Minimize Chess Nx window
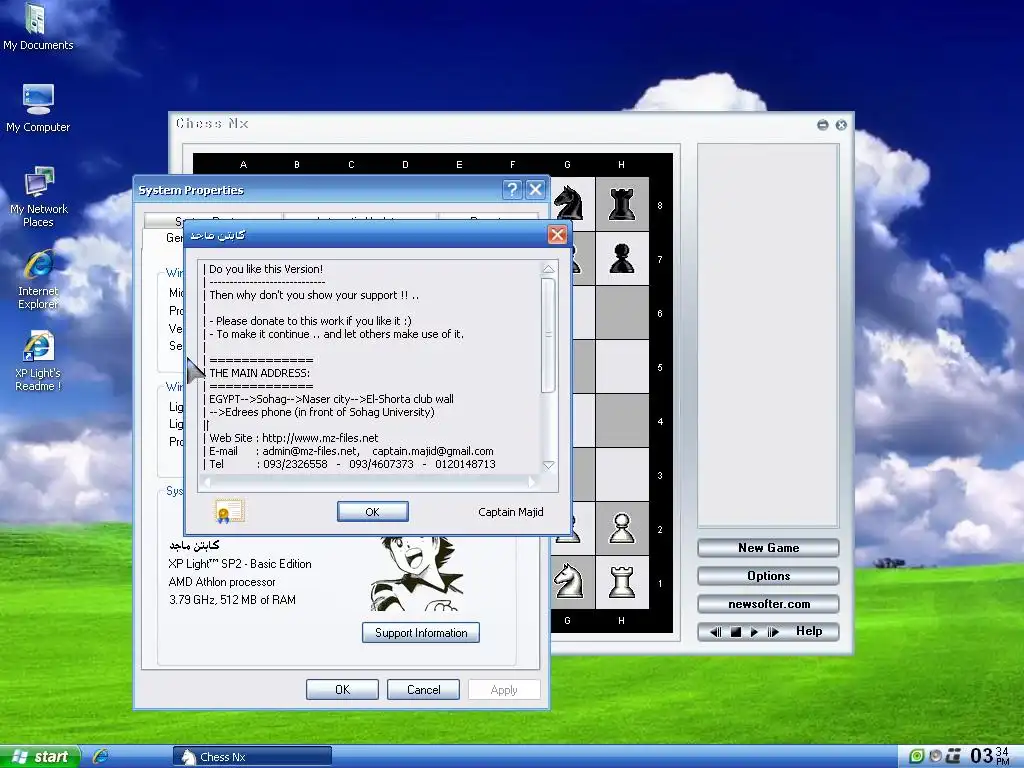The image size is (1024, 768). pos(823,125)
